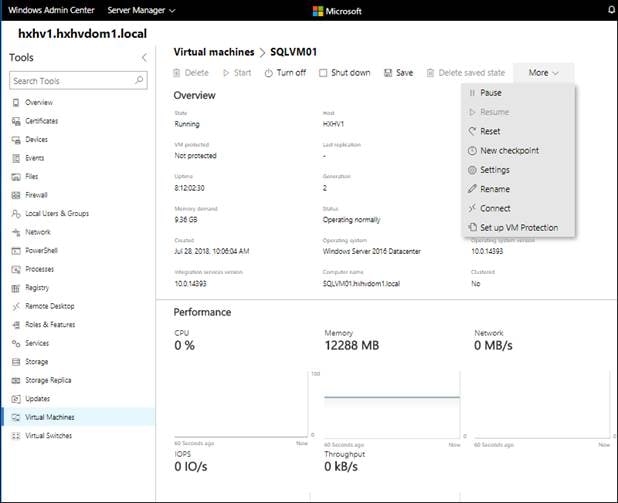Click the Operating normally status text
The image size is (618, 503).
click(x=352, y=220)
